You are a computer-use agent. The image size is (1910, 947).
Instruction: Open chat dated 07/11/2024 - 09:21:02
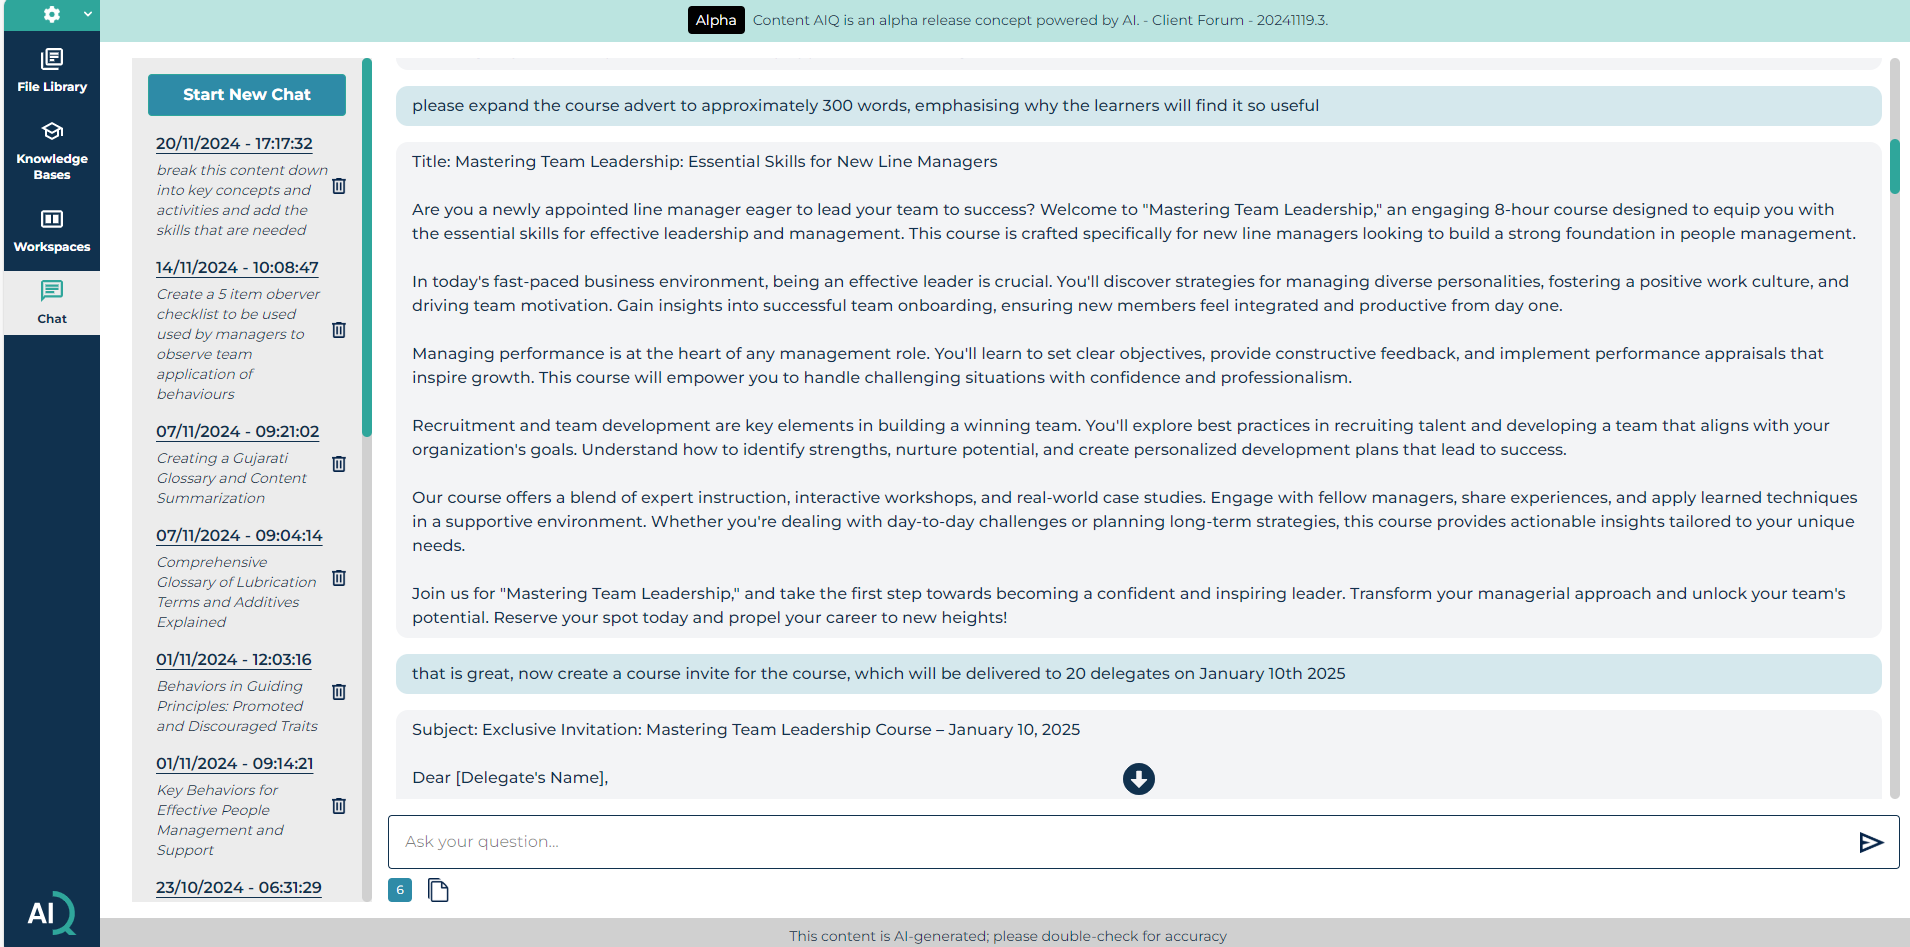pyautogui.click(x=238, y=432)
